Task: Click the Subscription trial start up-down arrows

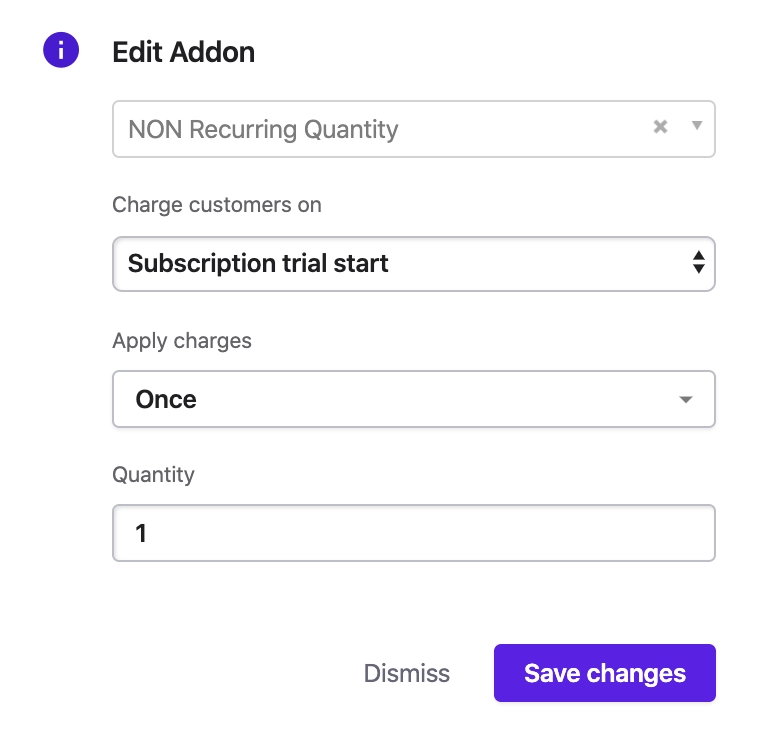Action: point(698,263)
